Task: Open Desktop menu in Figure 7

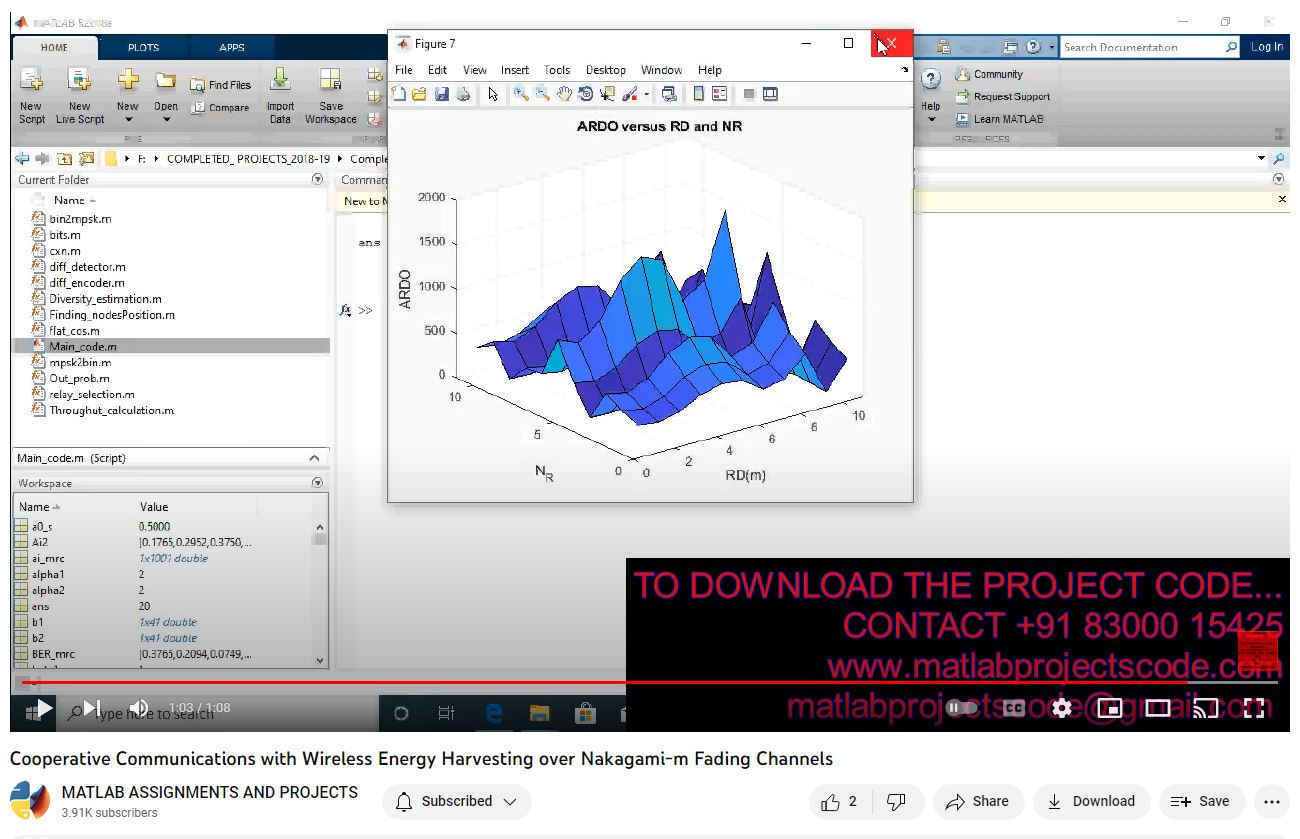Action: pos(606,70)
